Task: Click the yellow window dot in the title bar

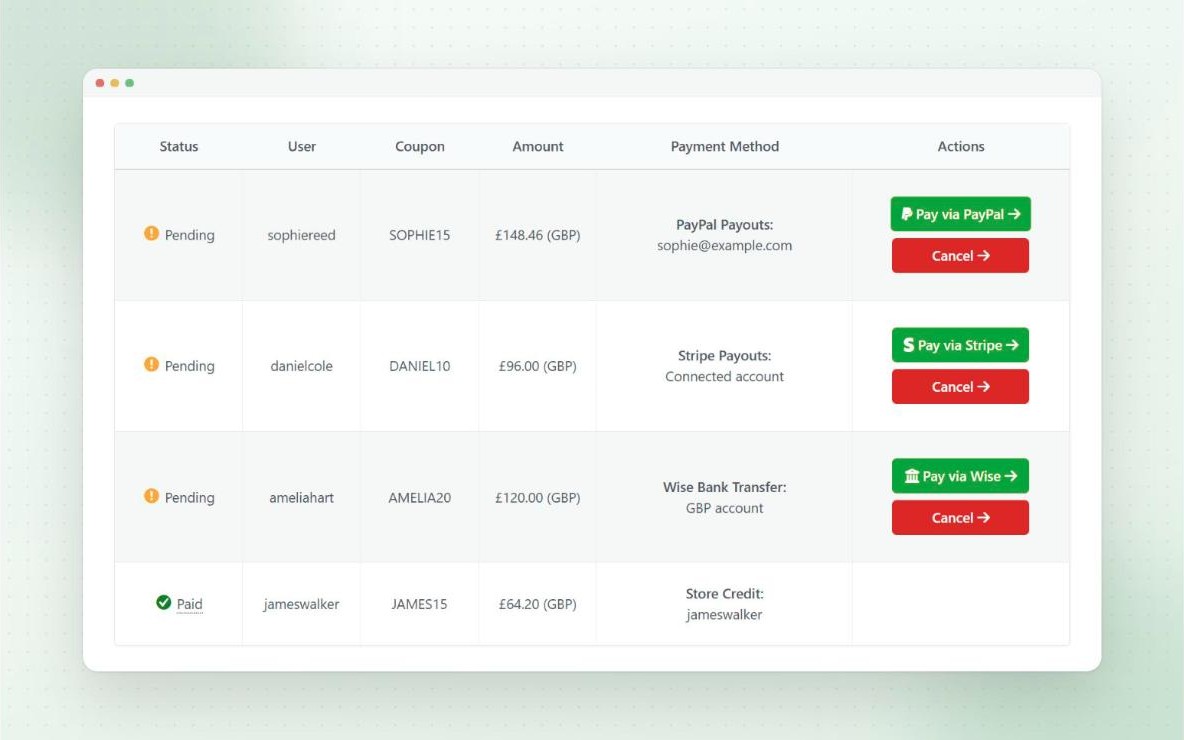Action: point(115,83)
